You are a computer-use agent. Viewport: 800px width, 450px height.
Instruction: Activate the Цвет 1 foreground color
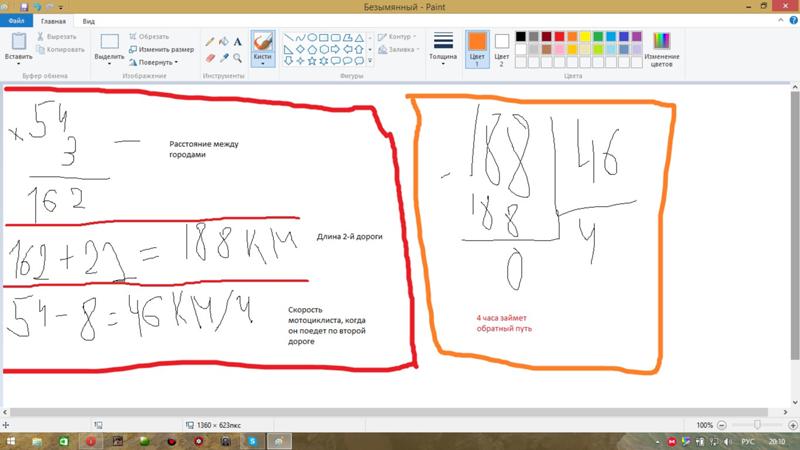point(476,47)
